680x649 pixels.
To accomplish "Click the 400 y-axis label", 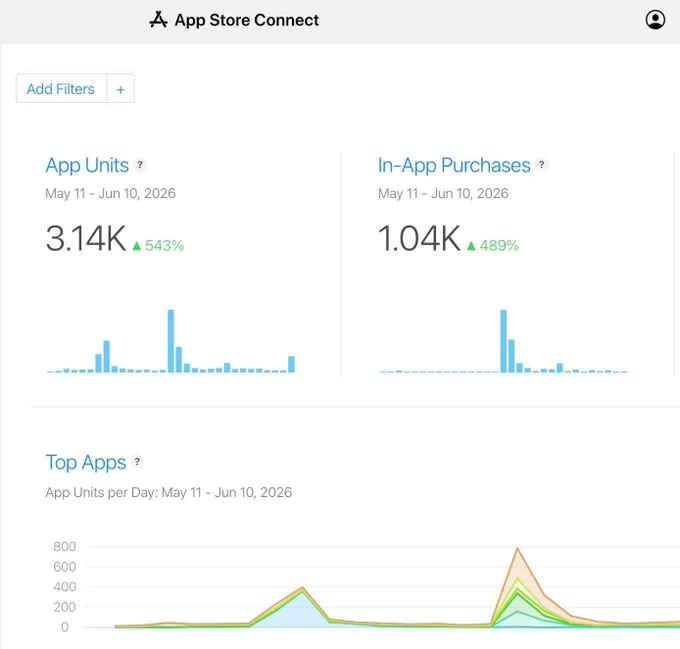I will coord(65,587).
